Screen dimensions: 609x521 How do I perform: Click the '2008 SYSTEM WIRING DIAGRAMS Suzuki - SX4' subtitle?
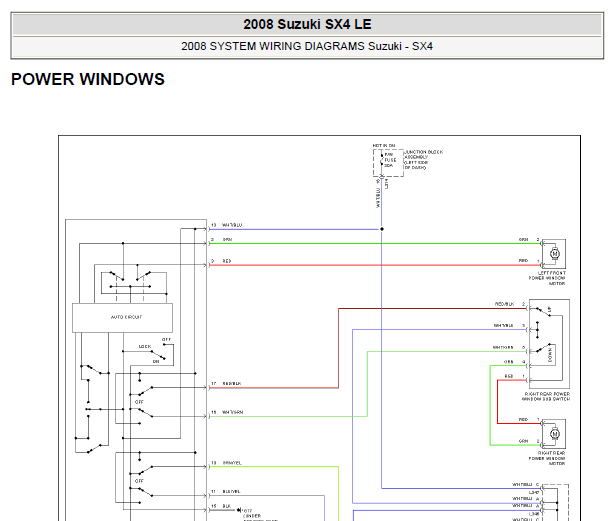tap(307, 46)
